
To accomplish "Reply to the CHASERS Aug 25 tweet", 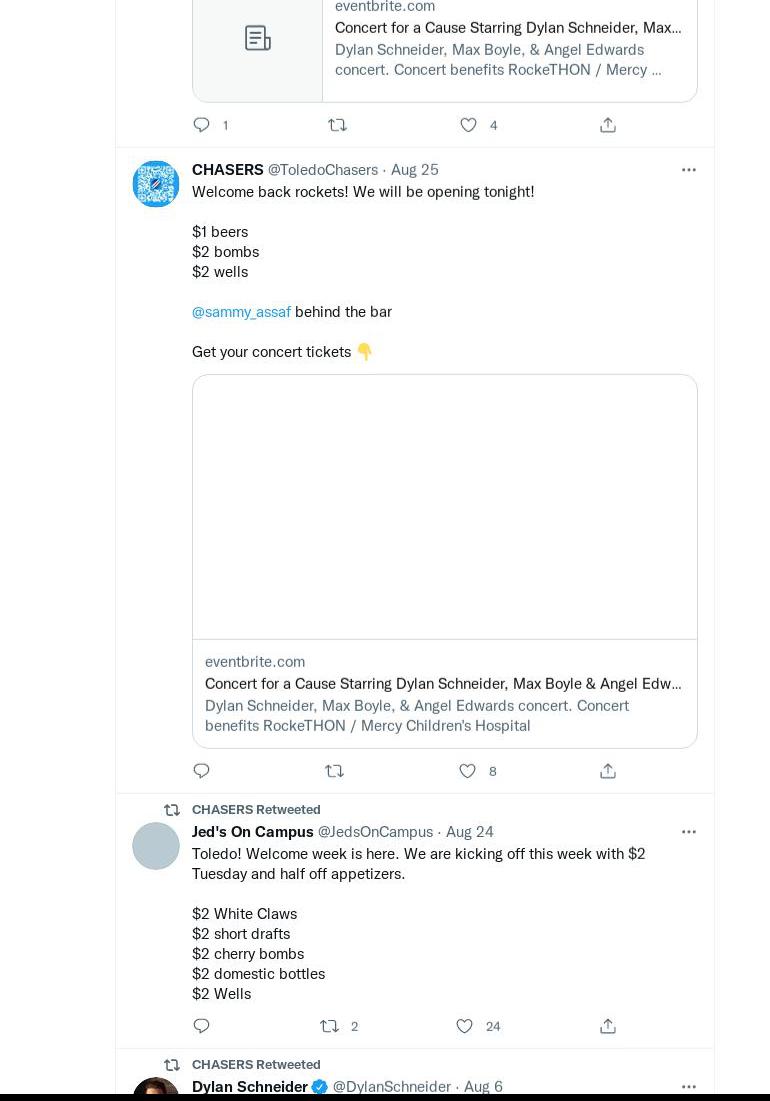I will pyautogui.click(x=202, y=771).
